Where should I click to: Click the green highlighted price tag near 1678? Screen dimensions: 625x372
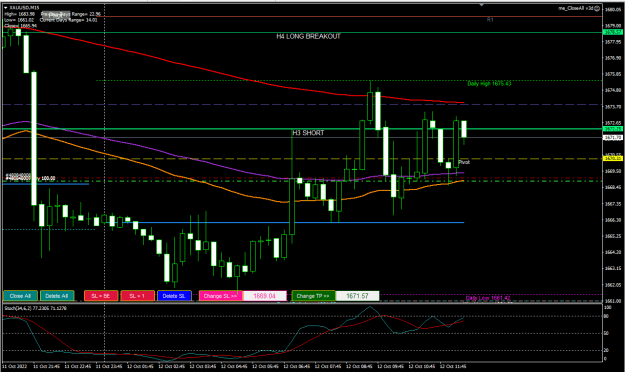613,32
